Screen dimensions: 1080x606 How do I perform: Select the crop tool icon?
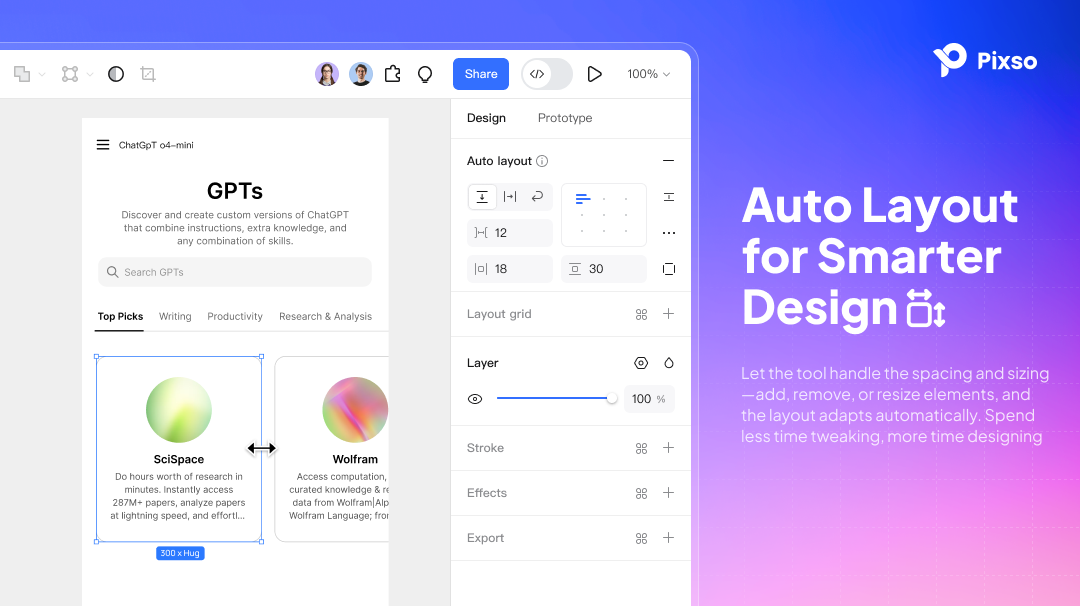(147, 74)
